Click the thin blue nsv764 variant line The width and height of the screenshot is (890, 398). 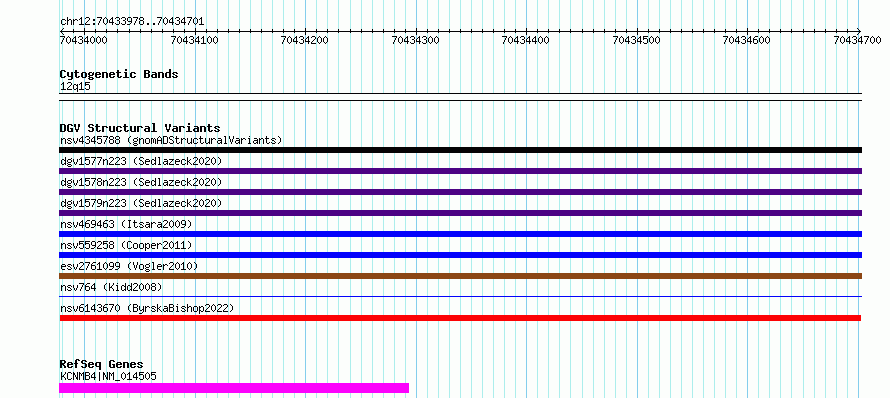pos(460,296)
